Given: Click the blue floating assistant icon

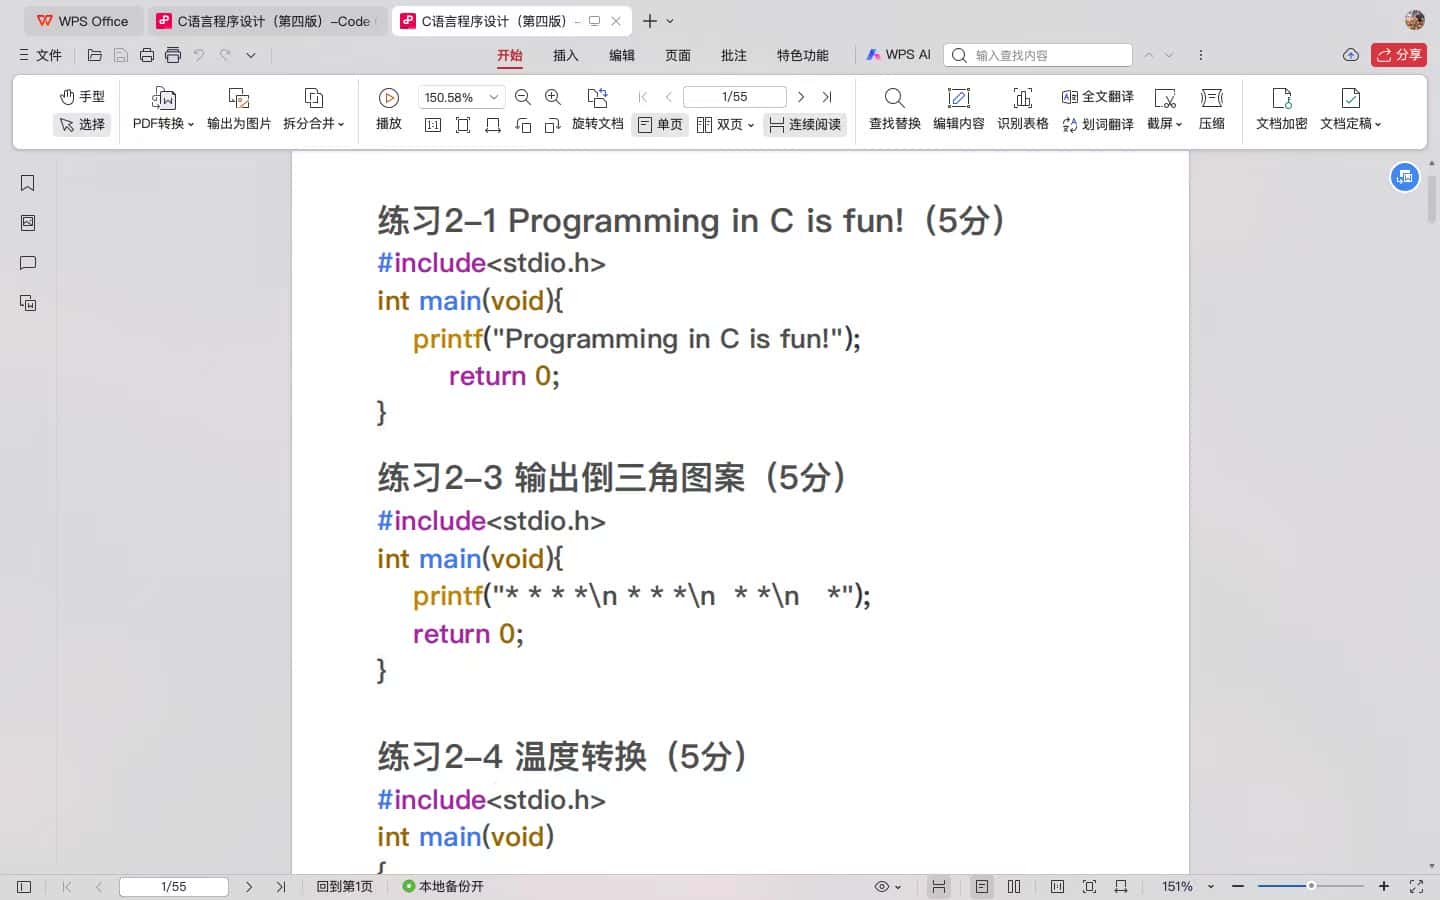Looking at the screenshot, I should (1405, 177).
